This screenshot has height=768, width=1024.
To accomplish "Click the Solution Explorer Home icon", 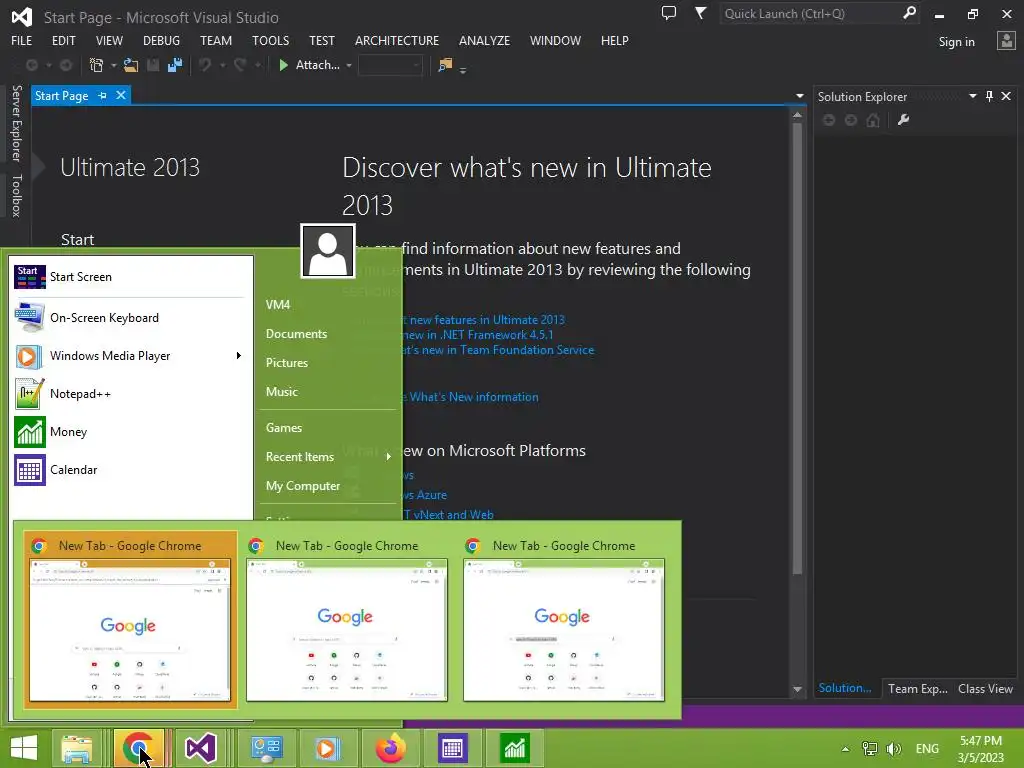I will [x=872, y=120].
